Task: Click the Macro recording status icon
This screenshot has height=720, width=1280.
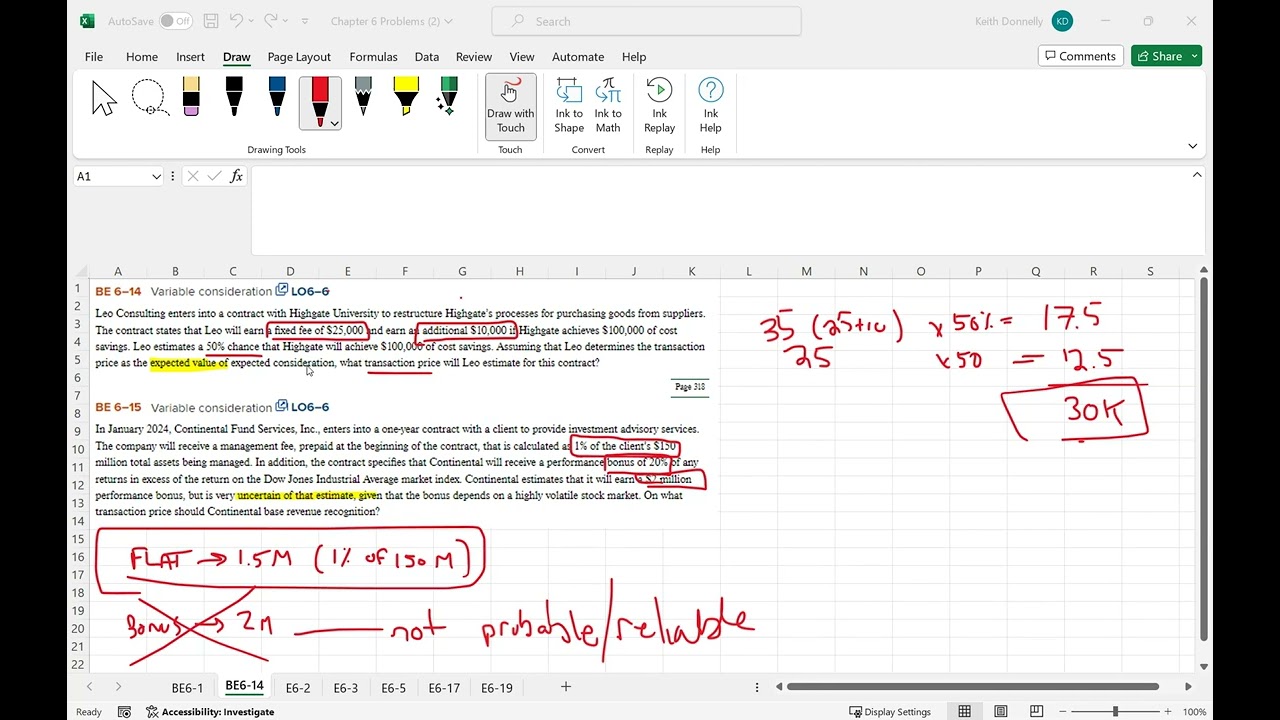Action: pos(124,712)
